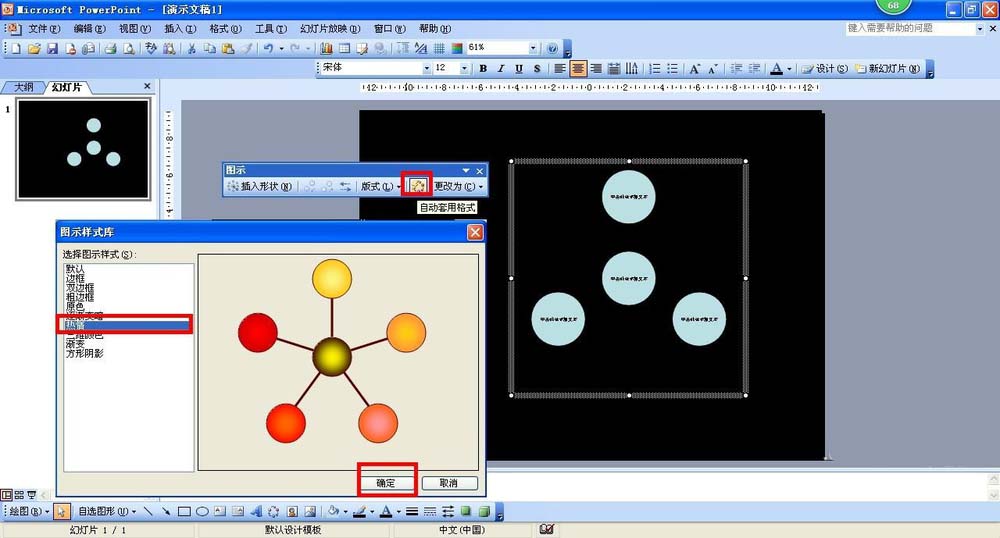Toggle center alignment button
1000x538 pixels.
coord(578,68)
